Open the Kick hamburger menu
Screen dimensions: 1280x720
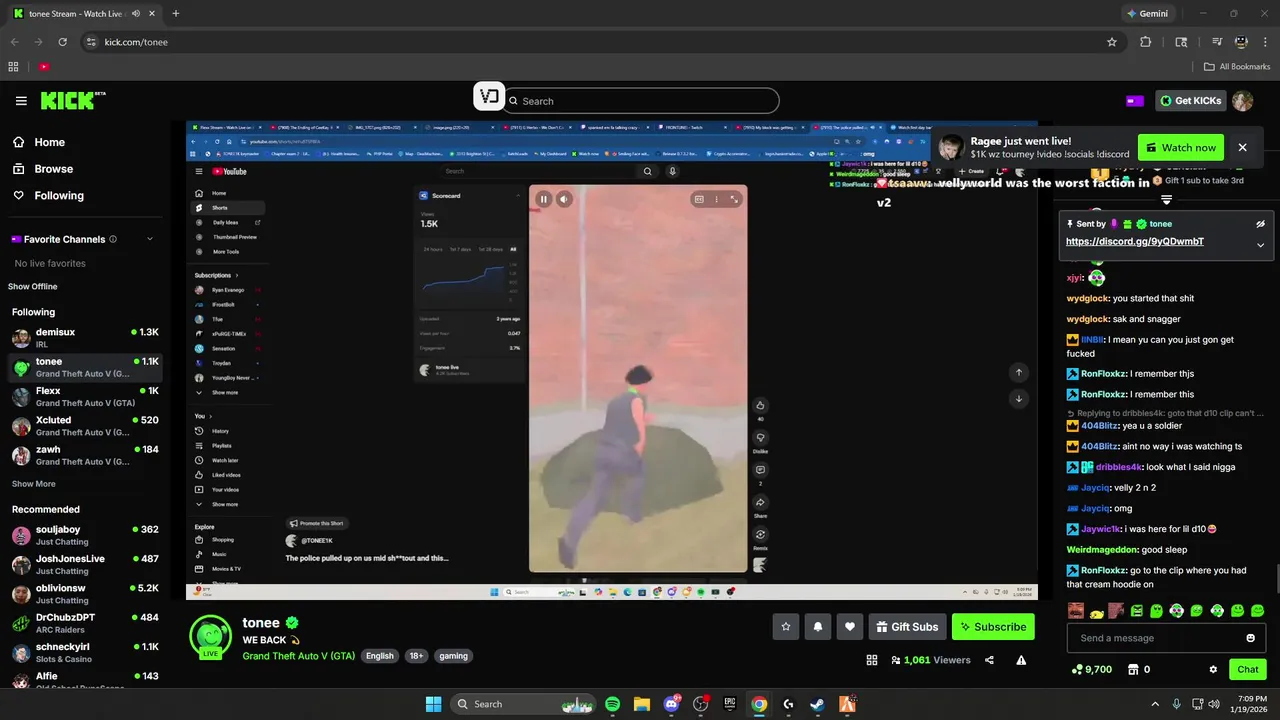coord(21,101)
